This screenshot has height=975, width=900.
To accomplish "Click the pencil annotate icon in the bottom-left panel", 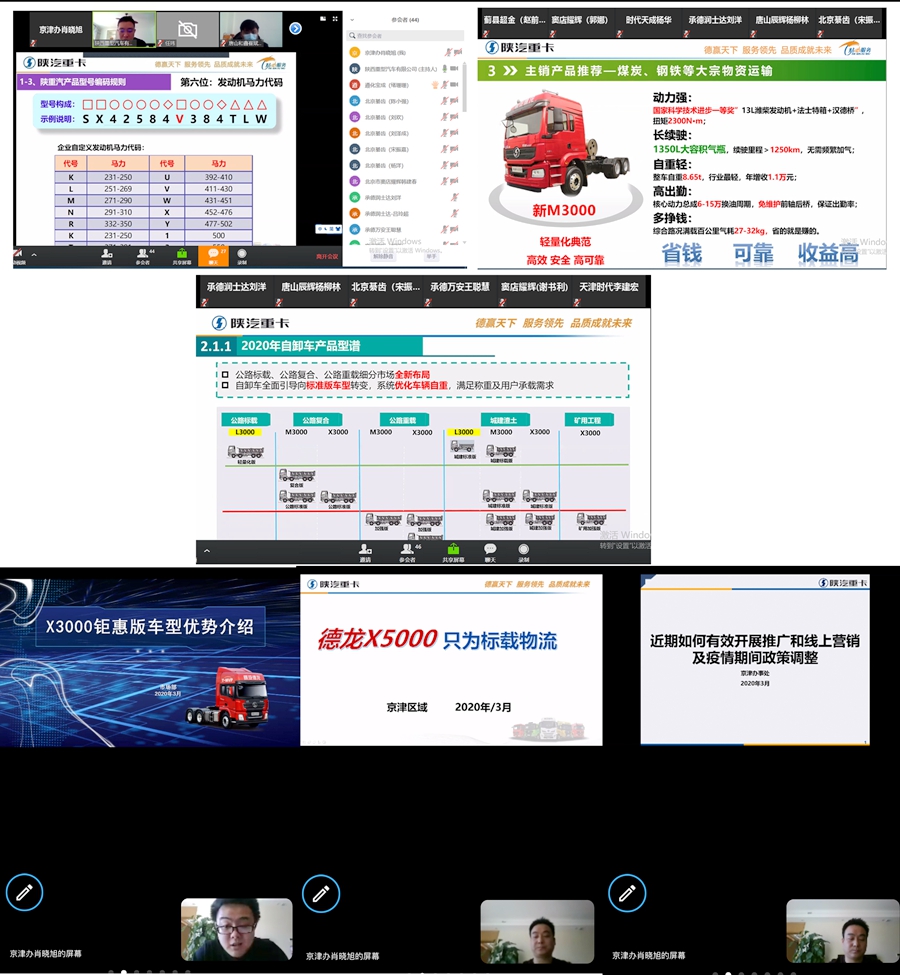I will pos(24,892).
